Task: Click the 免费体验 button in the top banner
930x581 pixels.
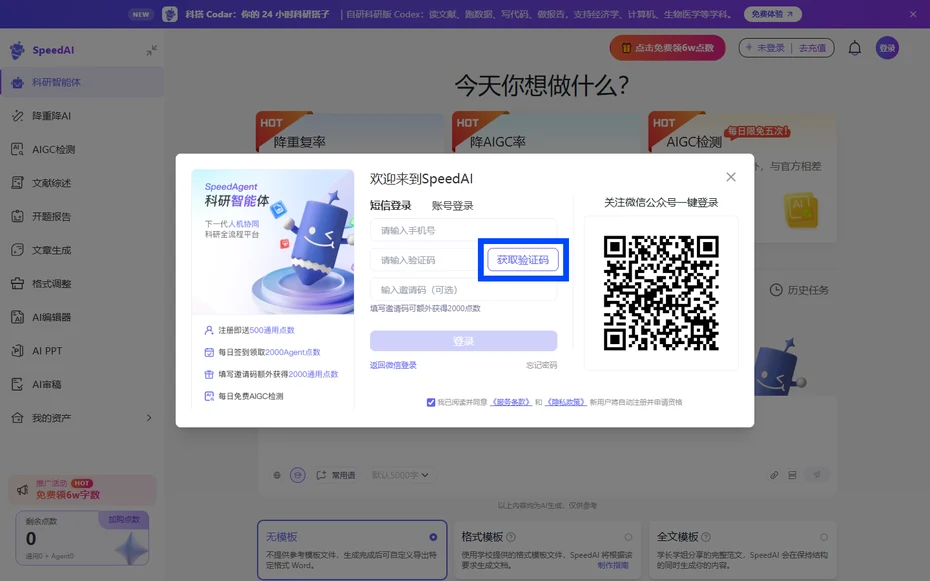Action: [x=772, y=14]
